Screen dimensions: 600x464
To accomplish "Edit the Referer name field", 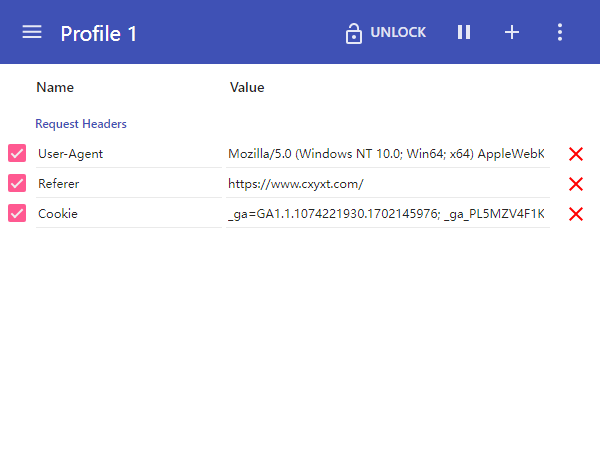I will click(x=129, y=184).
